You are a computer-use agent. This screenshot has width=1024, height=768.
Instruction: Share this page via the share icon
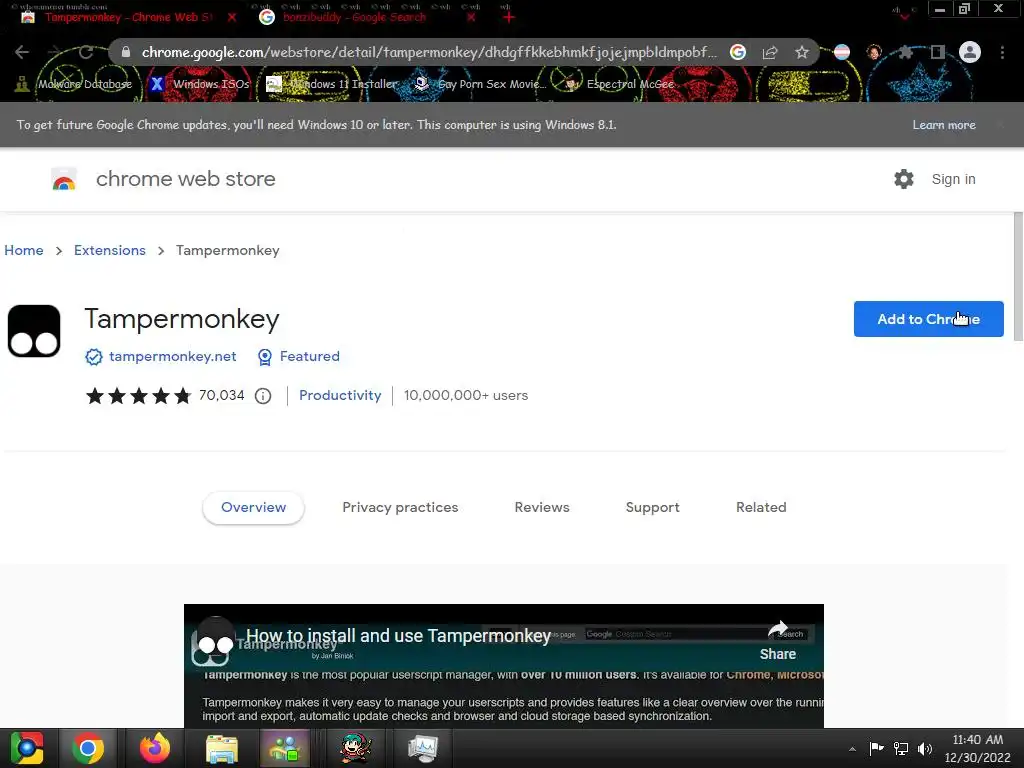pyautogui.click(x=770, y=52)
